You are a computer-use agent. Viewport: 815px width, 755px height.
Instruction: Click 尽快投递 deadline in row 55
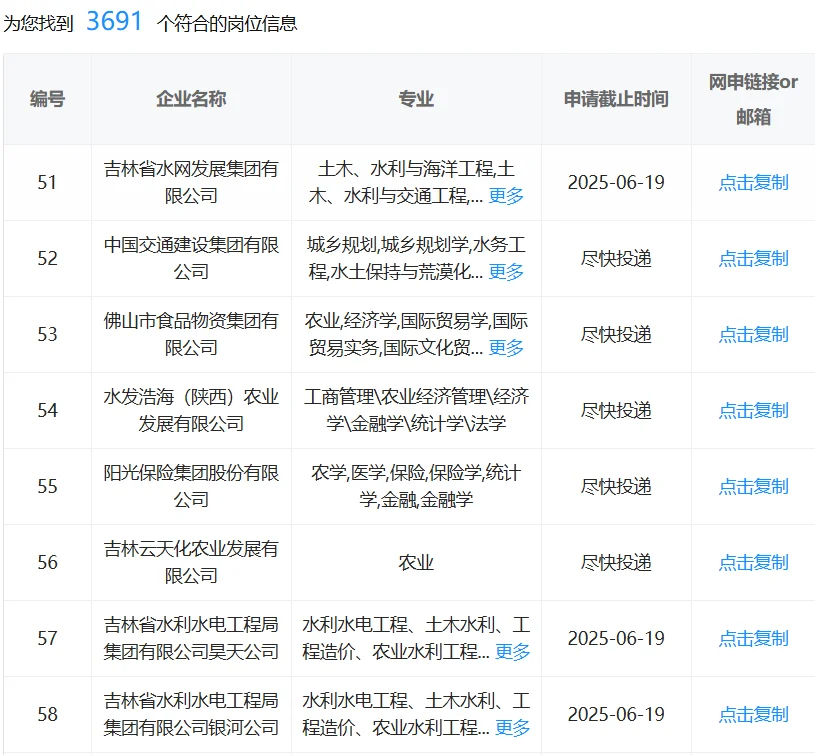[x=616, y=486]
